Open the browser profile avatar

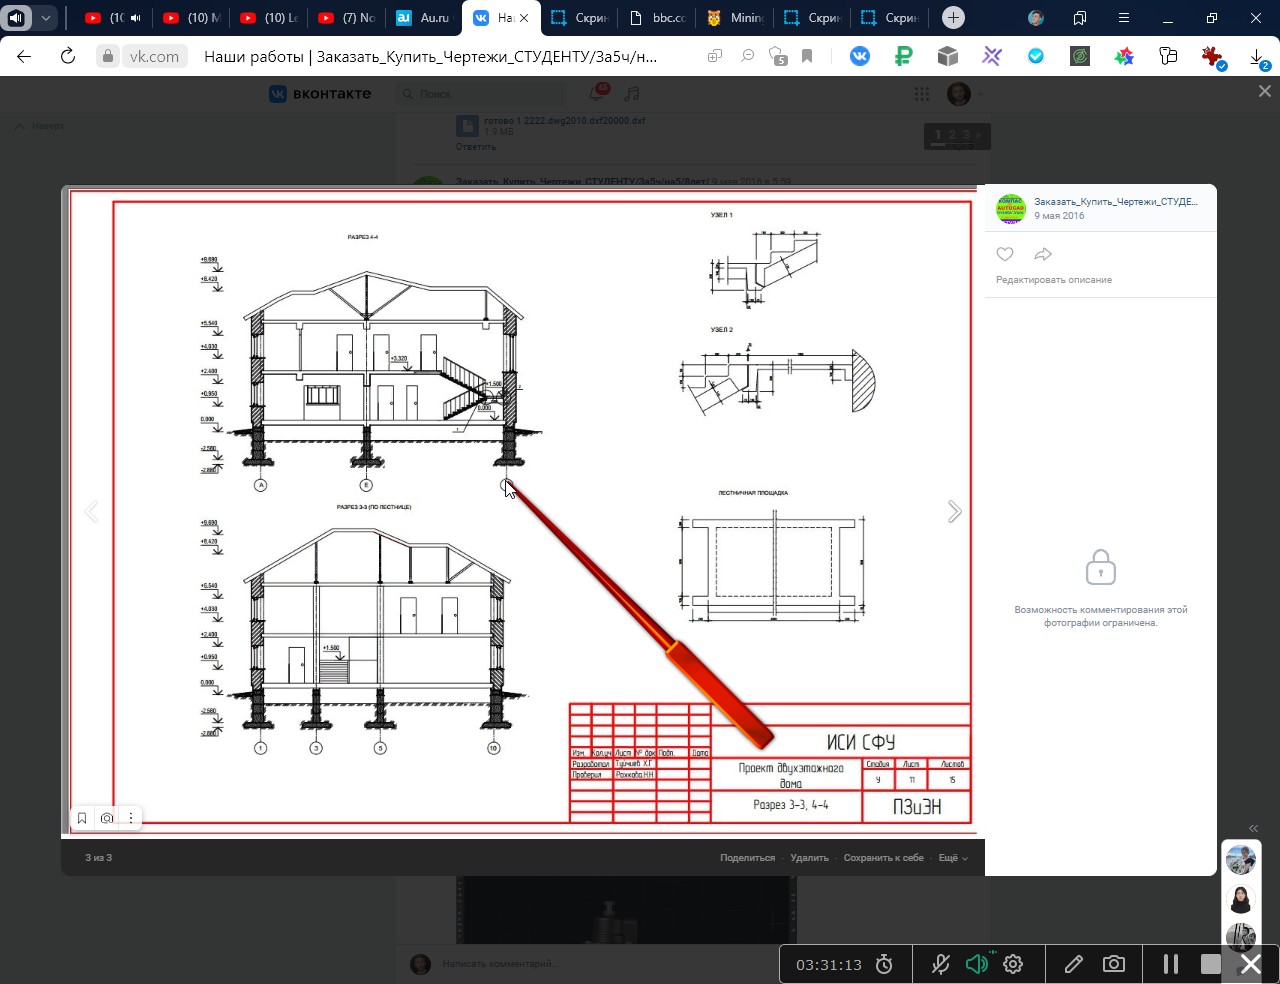tap(1036, 18)
